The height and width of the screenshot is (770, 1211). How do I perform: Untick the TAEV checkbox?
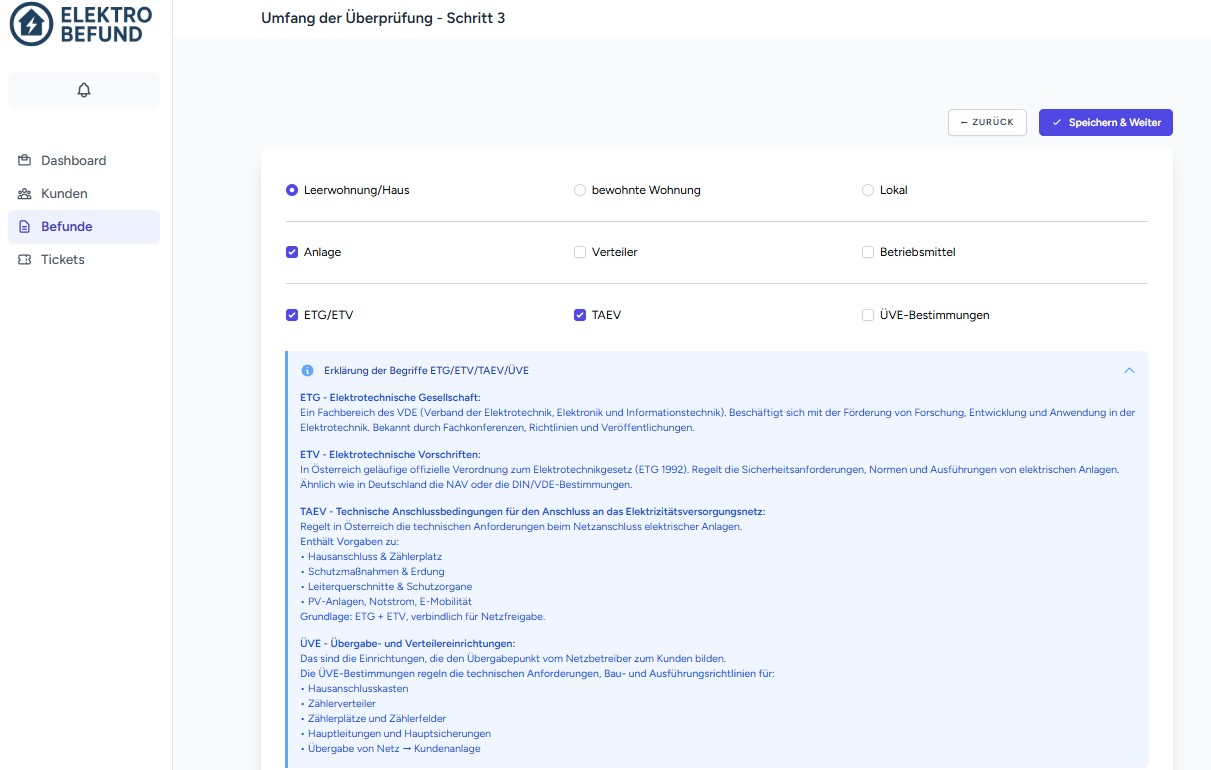580,315
